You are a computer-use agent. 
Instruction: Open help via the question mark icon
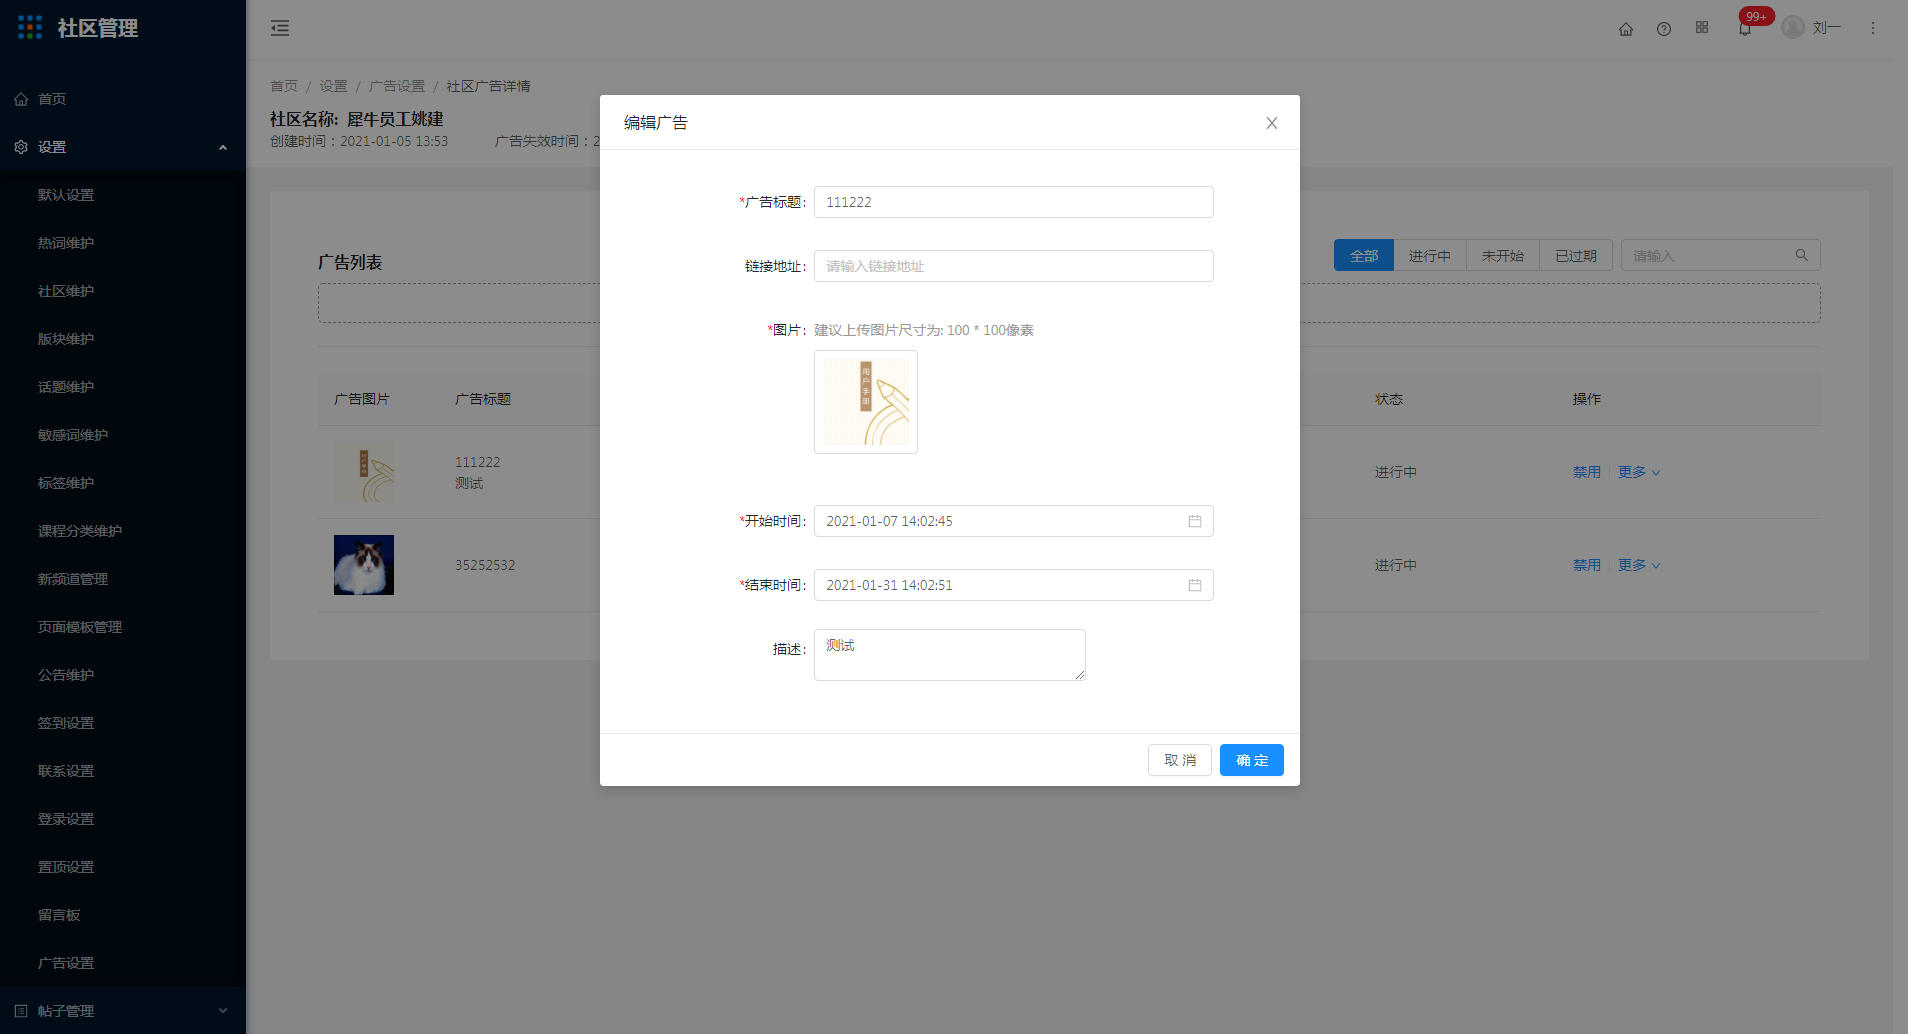[x=1664, y=29]
